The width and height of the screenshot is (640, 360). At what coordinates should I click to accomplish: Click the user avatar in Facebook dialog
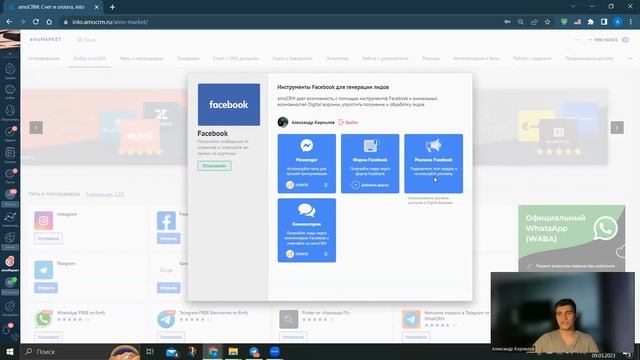click(x=283, y=122)
